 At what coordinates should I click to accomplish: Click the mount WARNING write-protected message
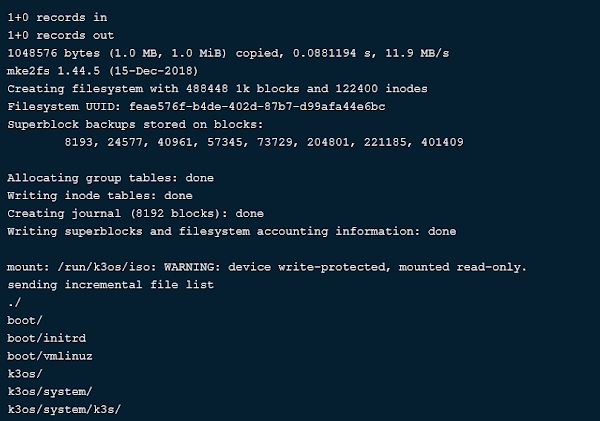tap(267, 267)
